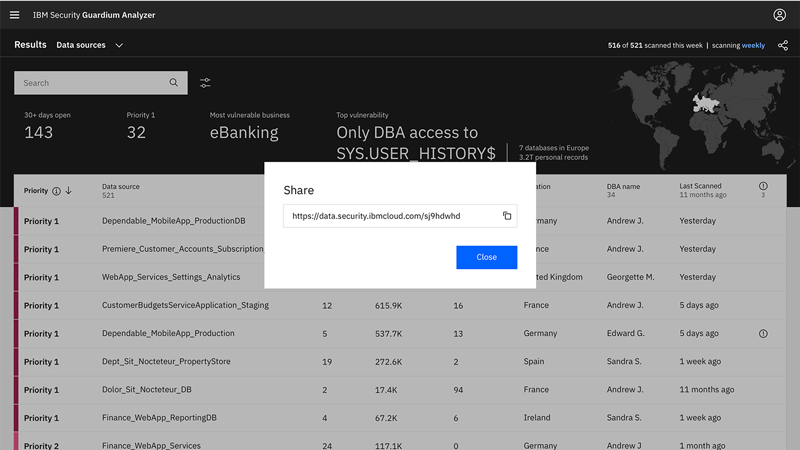Image resolution: width=800 pixels, height=450 pixels.
Task: Focus the Search input field
Action: (101, 83)
